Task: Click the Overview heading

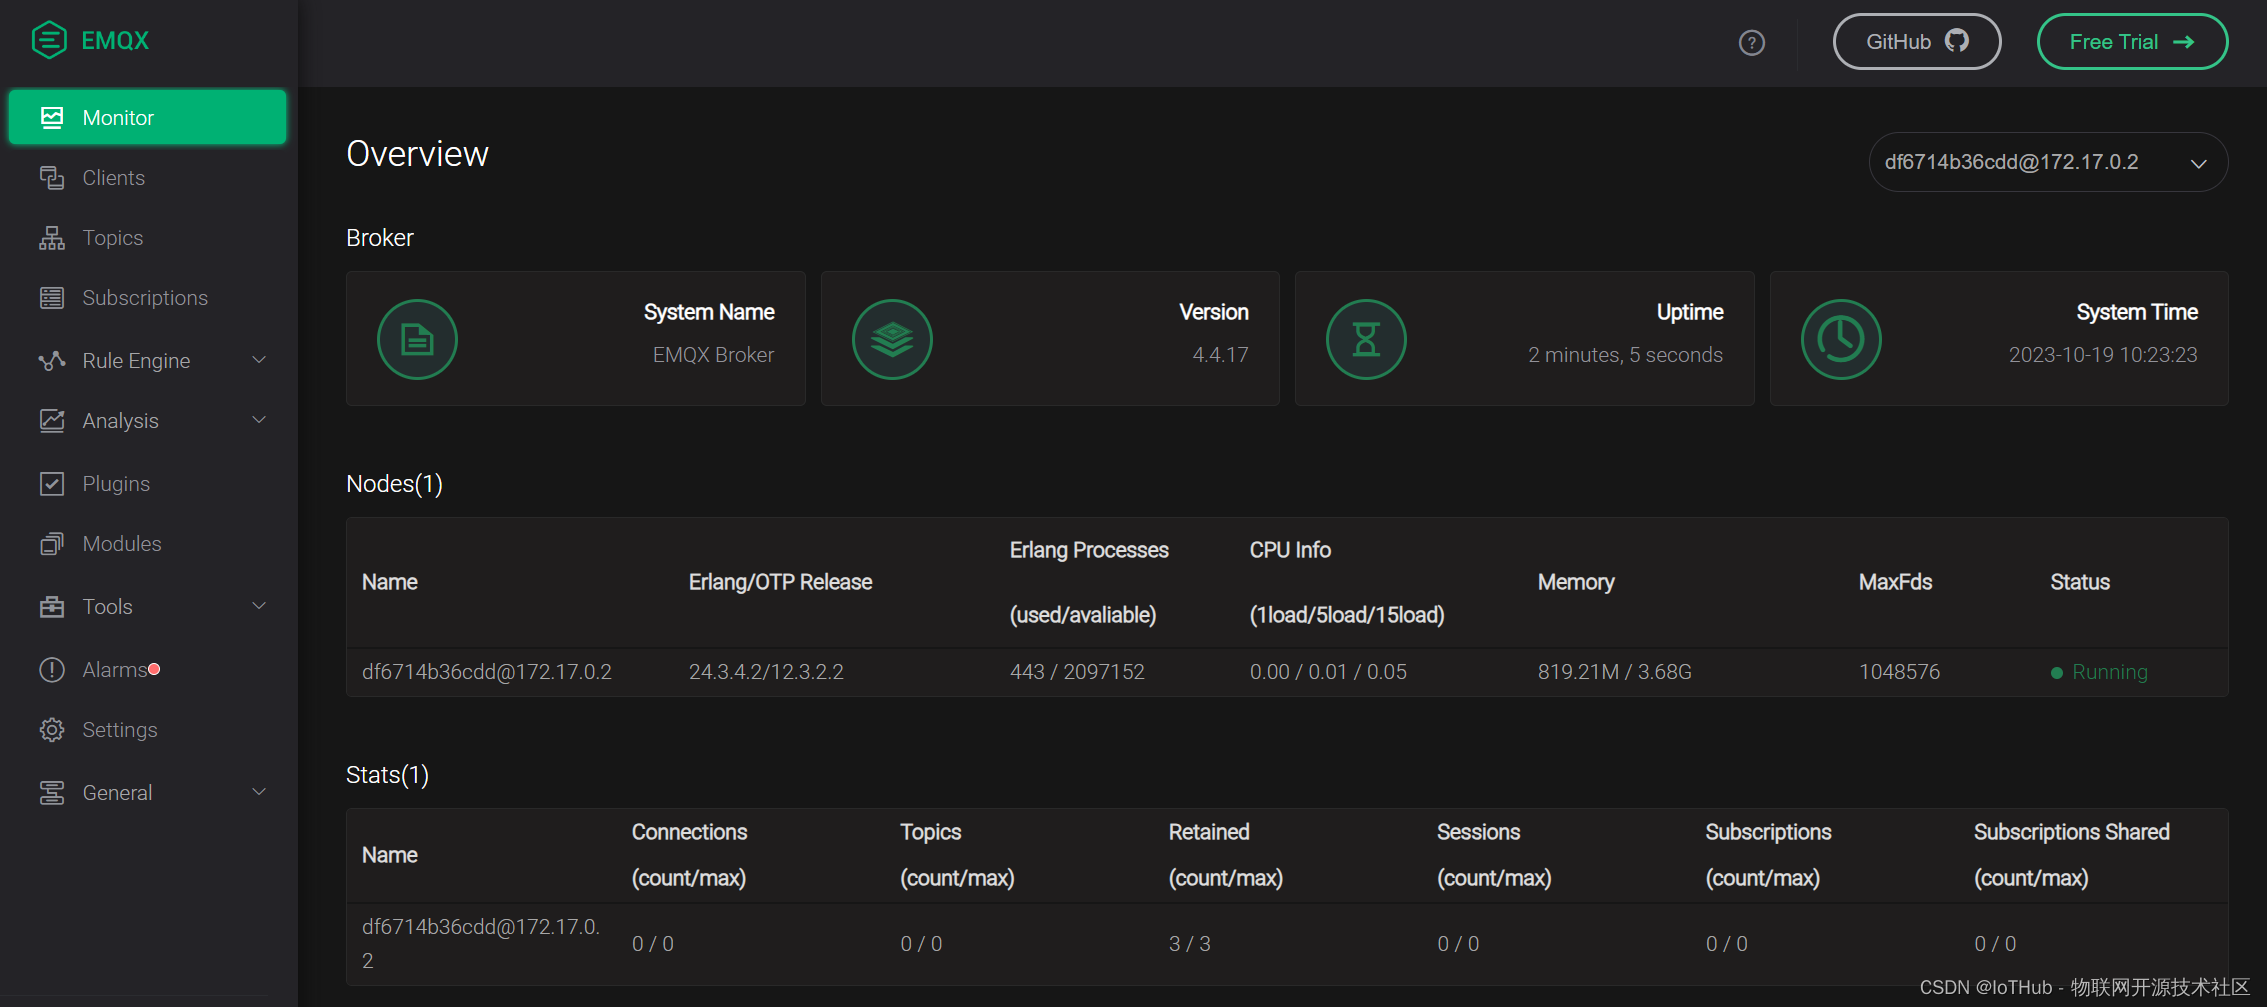Action: tap(417, 154)
